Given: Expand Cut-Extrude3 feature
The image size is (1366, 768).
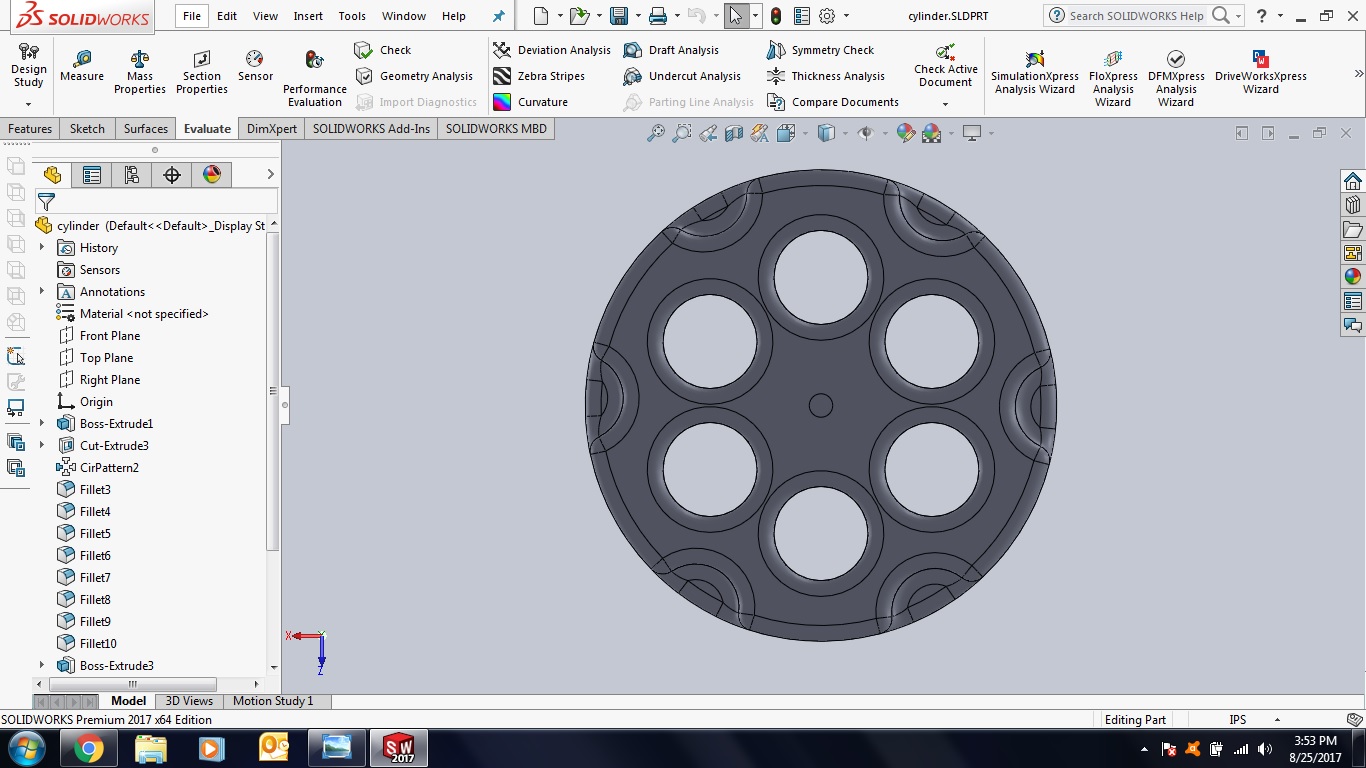Looking at the screenshot, I should coord(42,445).
